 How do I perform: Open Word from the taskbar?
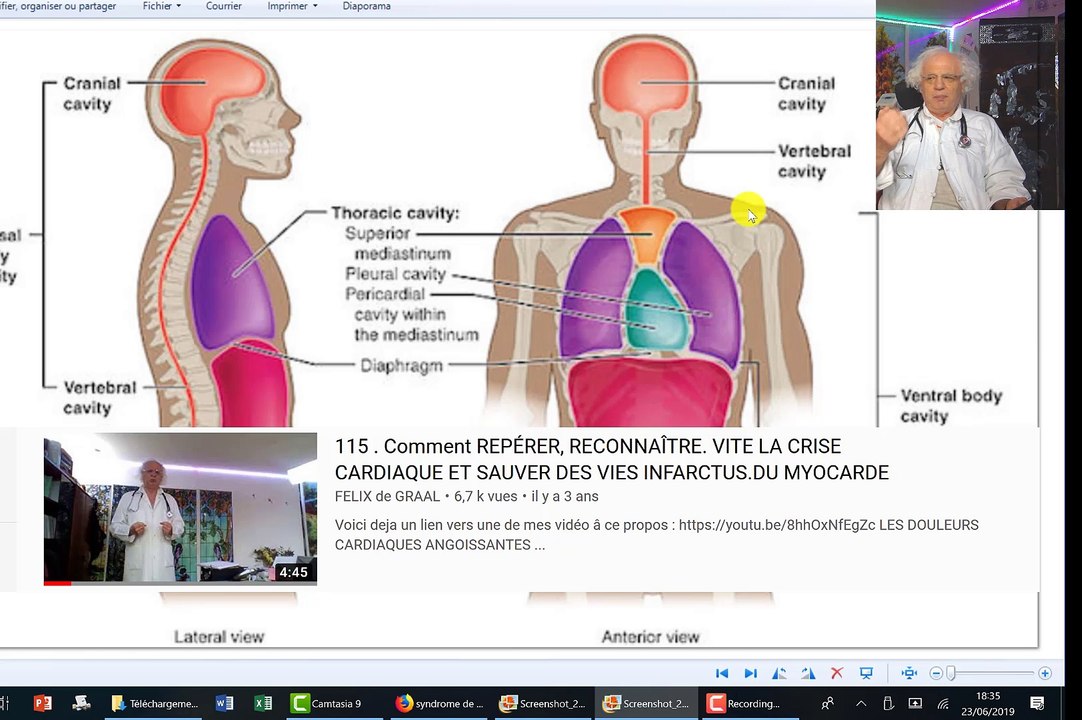pos(224,703)
